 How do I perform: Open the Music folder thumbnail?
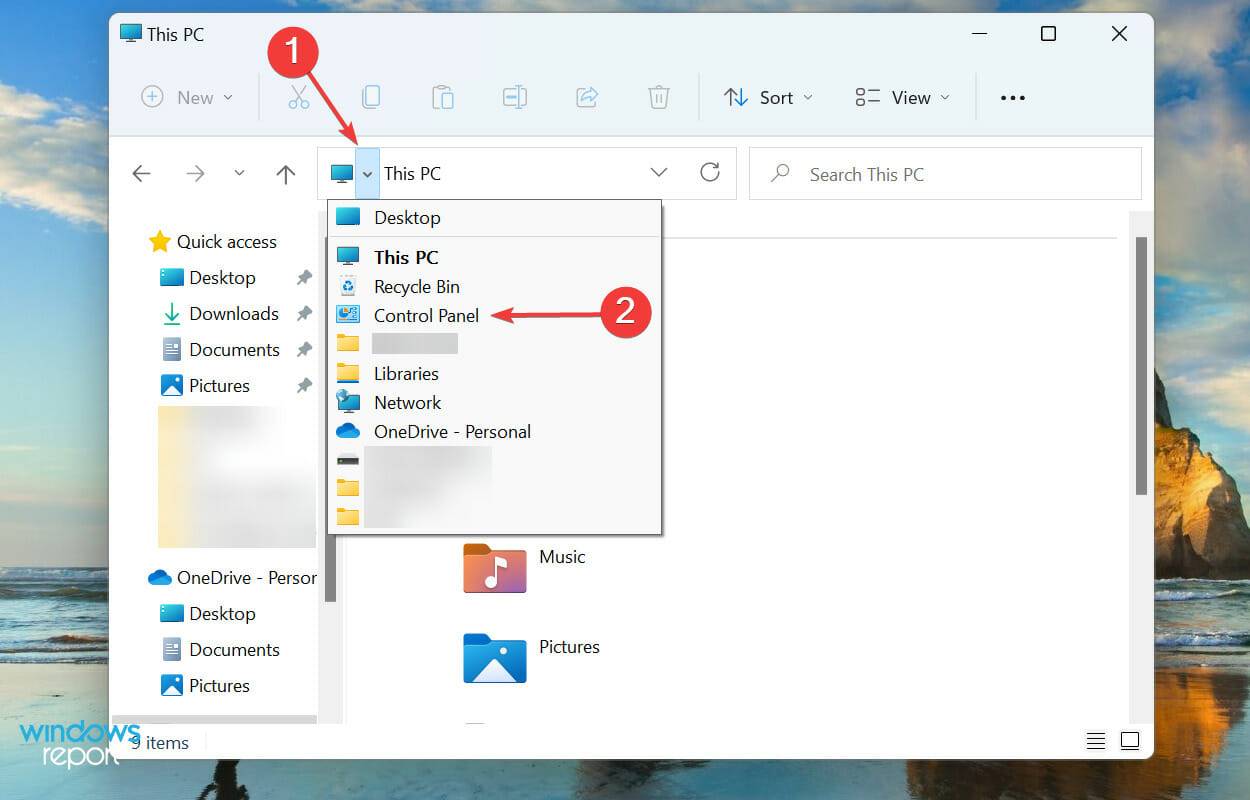(x=494, y=568)
